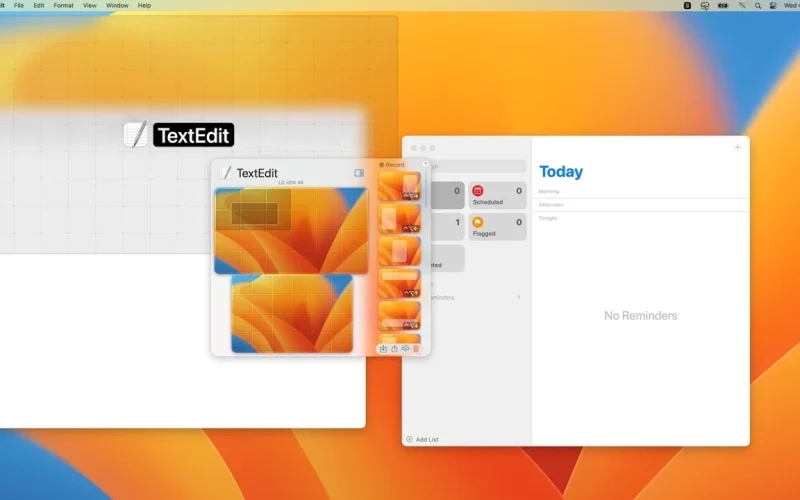Click the No Reminders placeholder text
The image size is (800, 500).
pos(640,316)
